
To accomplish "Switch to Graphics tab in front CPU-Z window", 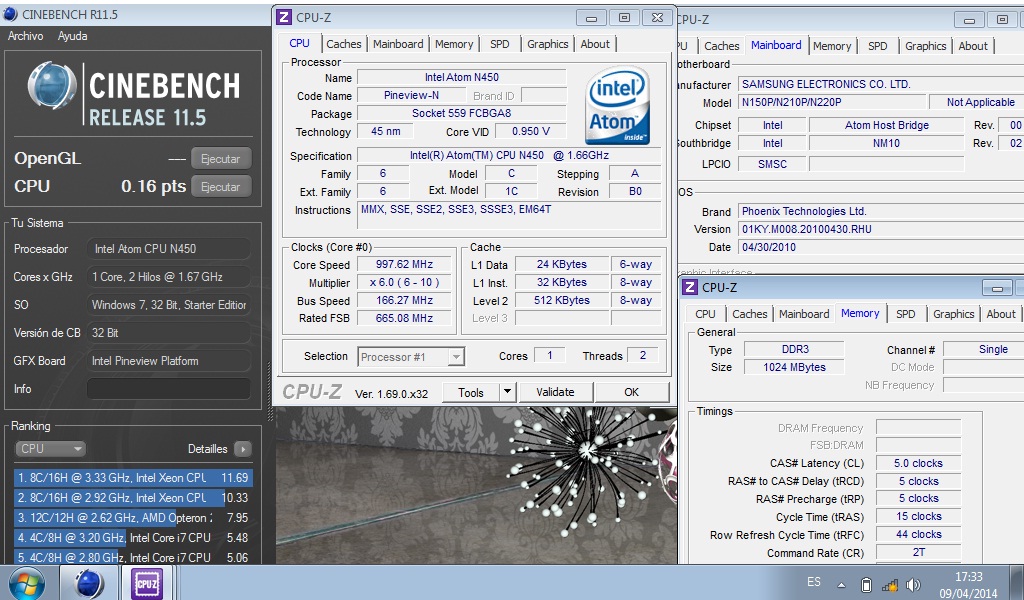I will point(547,44).
